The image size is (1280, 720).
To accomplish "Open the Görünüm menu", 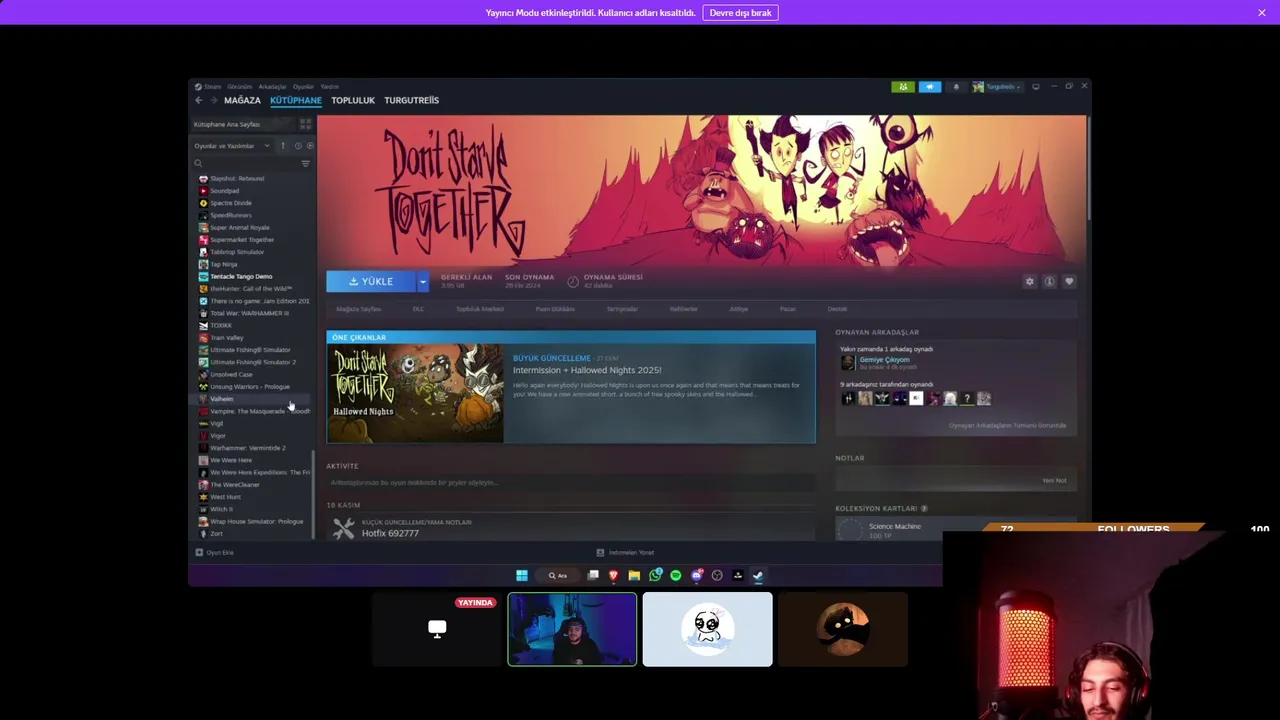I will coord(240,87).
